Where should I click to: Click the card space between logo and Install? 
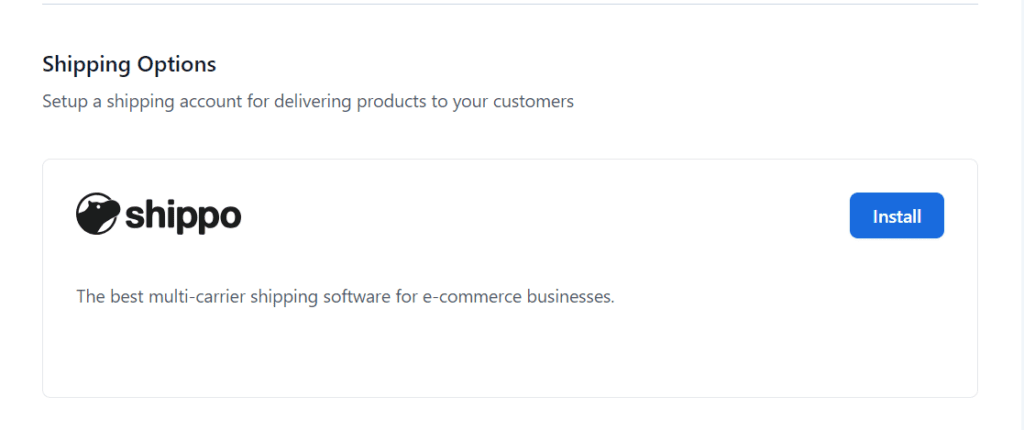pos(540,216)
